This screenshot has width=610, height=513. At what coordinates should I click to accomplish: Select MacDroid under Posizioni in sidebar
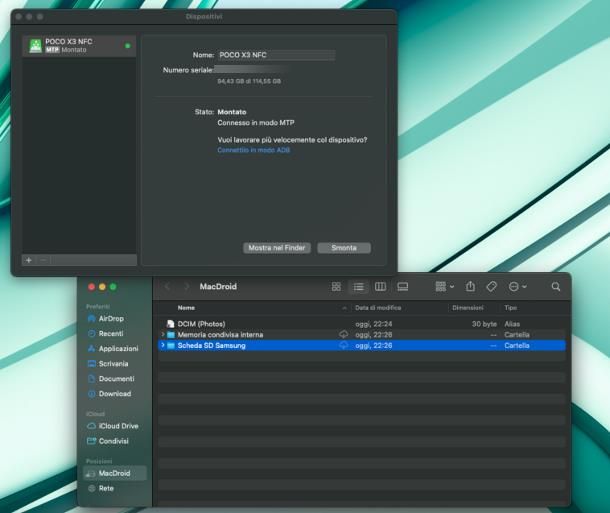click(115, 473)
